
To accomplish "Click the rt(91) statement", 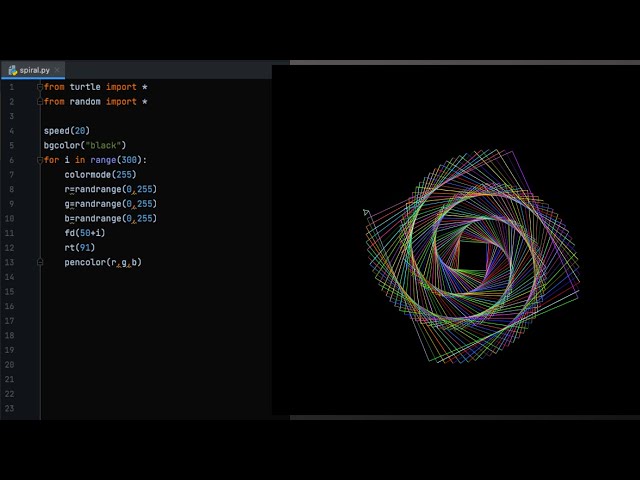I will tap(80, 247).
